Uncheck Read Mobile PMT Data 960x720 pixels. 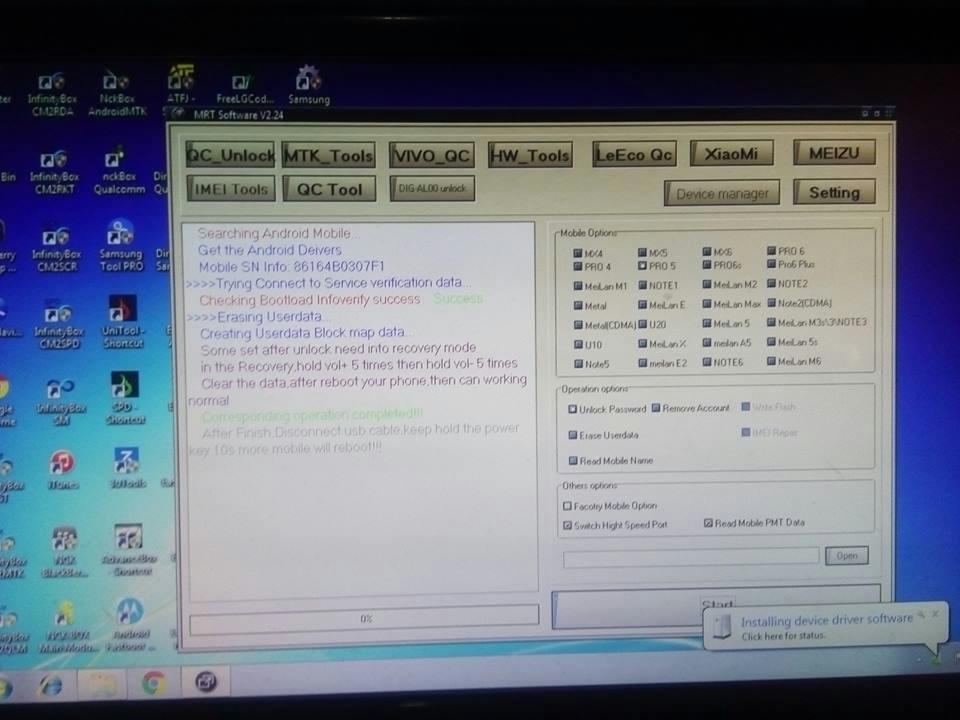pyautogui.click(x=707, y=522)
